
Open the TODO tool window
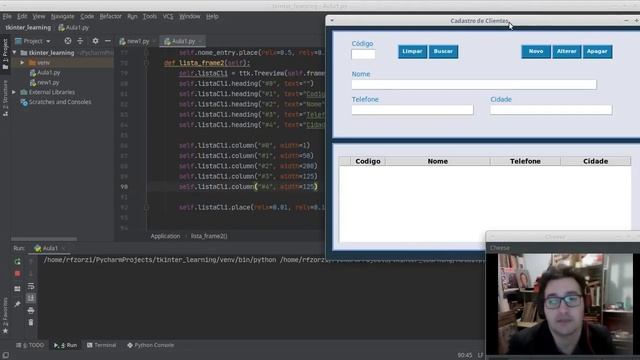pos(30,345)
